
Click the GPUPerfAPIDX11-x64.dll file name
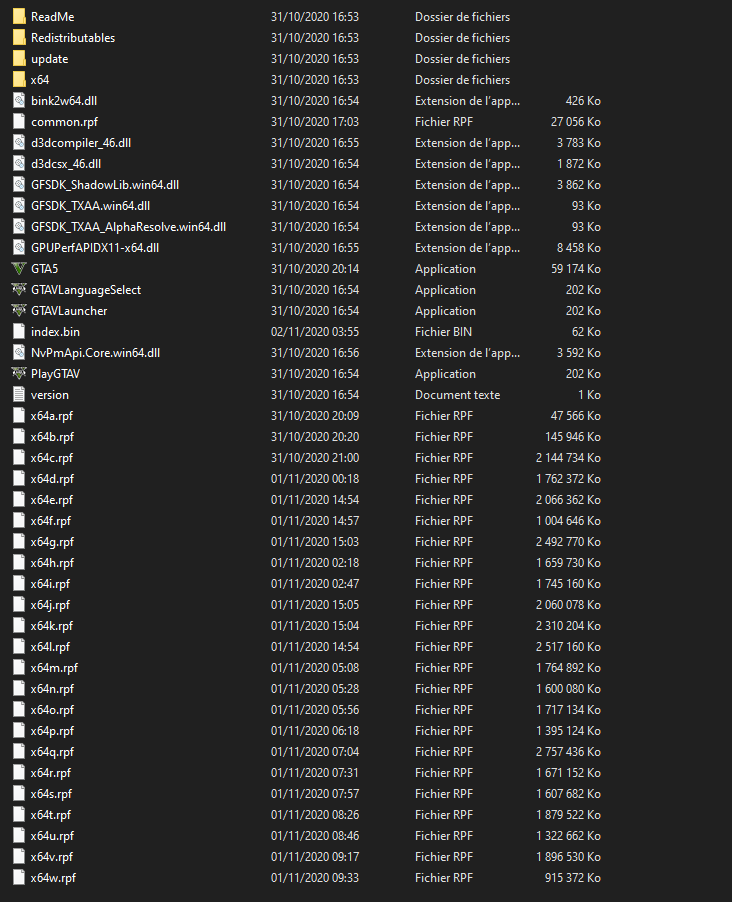point(95,247)
